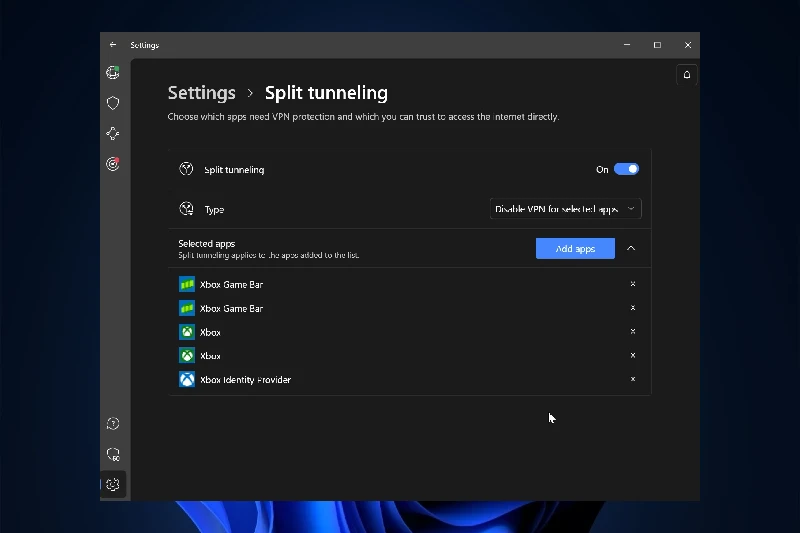Click the second Xbox Game Bar app icon

[x=187, y=308]
